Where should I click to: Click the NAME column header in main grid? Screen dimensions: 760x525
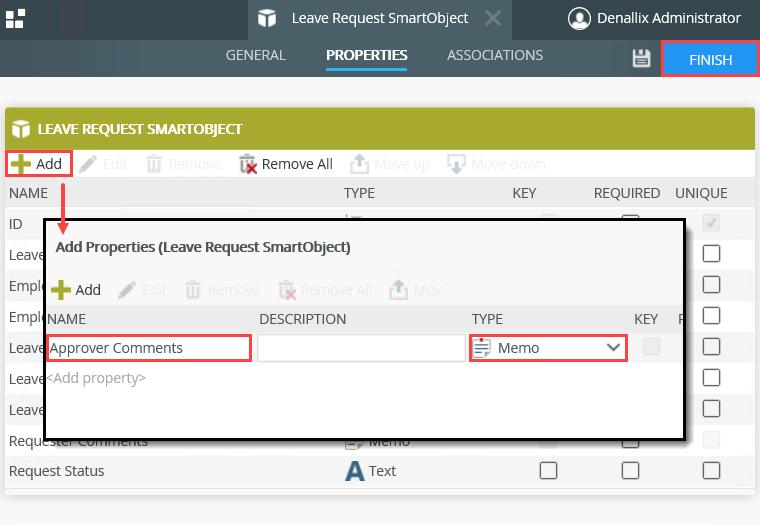[x=28, y=193]
